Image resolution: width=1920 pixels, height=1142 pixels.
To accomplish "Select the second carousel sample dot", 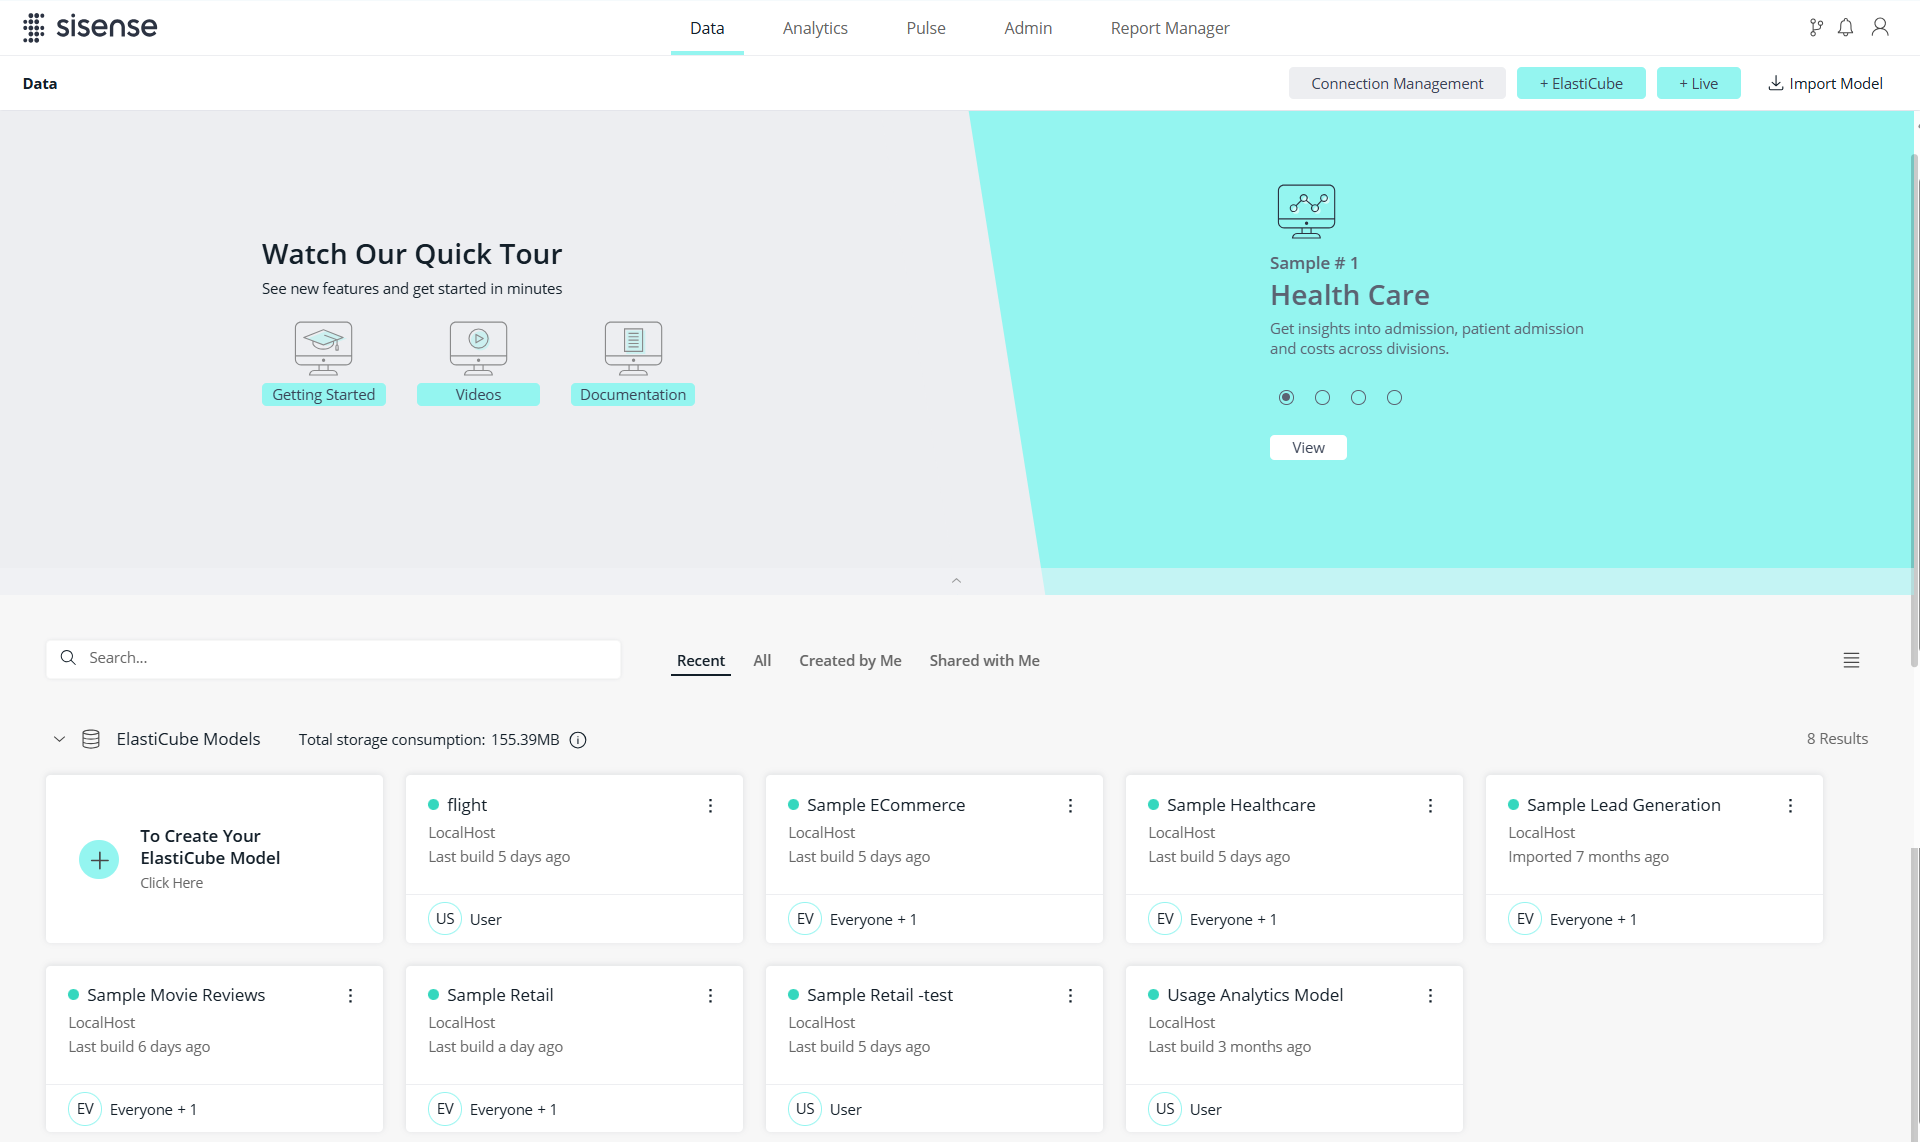I will (1322, 398).
